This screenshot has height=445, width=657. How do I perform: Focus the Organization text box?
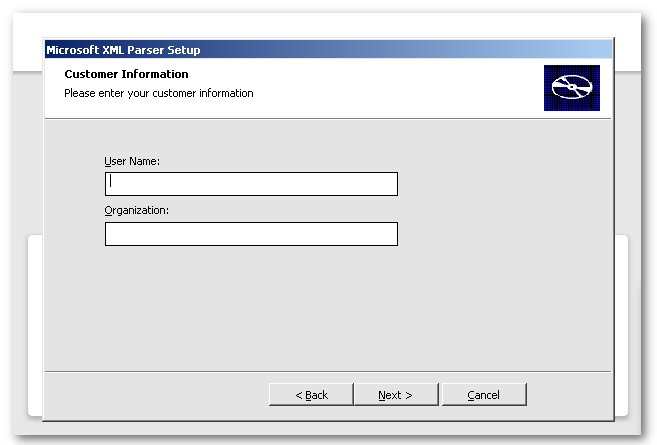point(251,234)
